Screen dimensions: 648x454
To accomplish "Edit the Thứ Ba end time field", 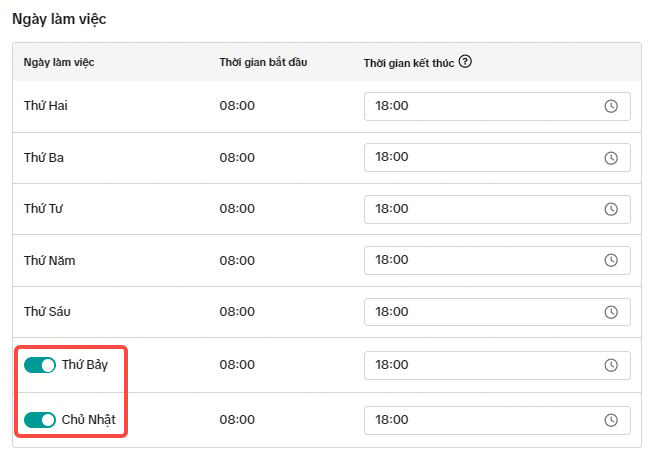I will click(480, 158).
